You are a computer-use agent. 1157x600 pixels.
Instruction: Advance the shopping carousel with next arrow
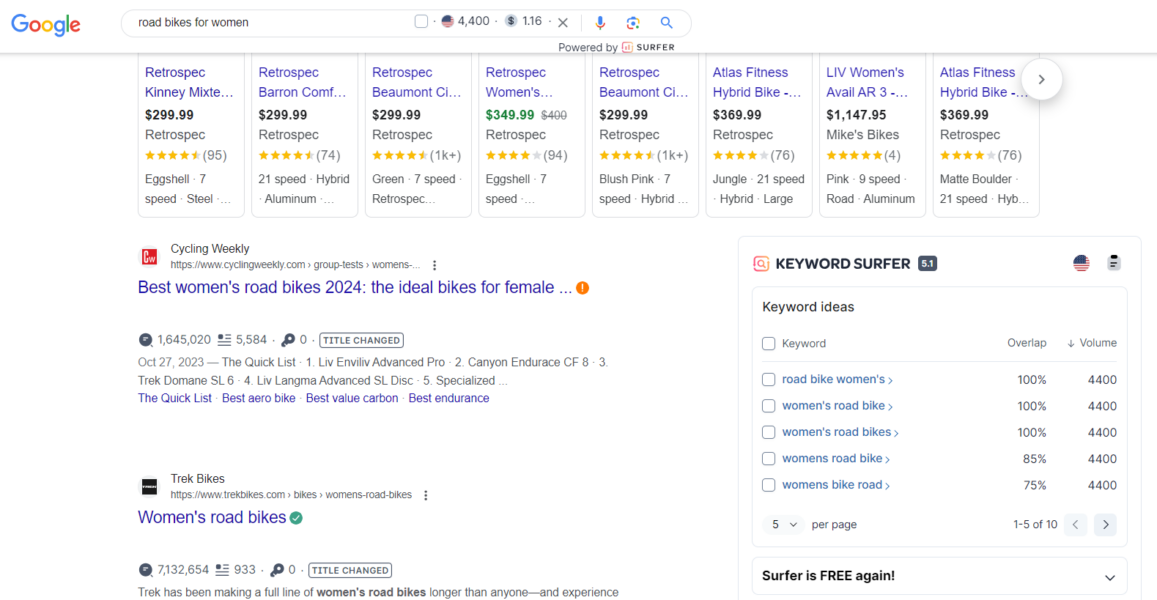coord(1041,79)
